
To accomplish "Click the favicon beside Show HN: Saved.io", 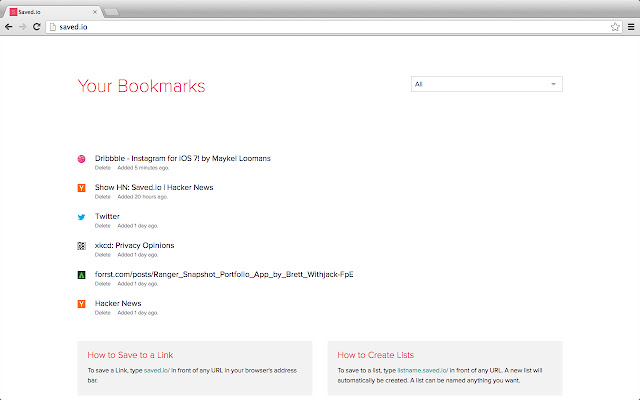I will (82, 188).
